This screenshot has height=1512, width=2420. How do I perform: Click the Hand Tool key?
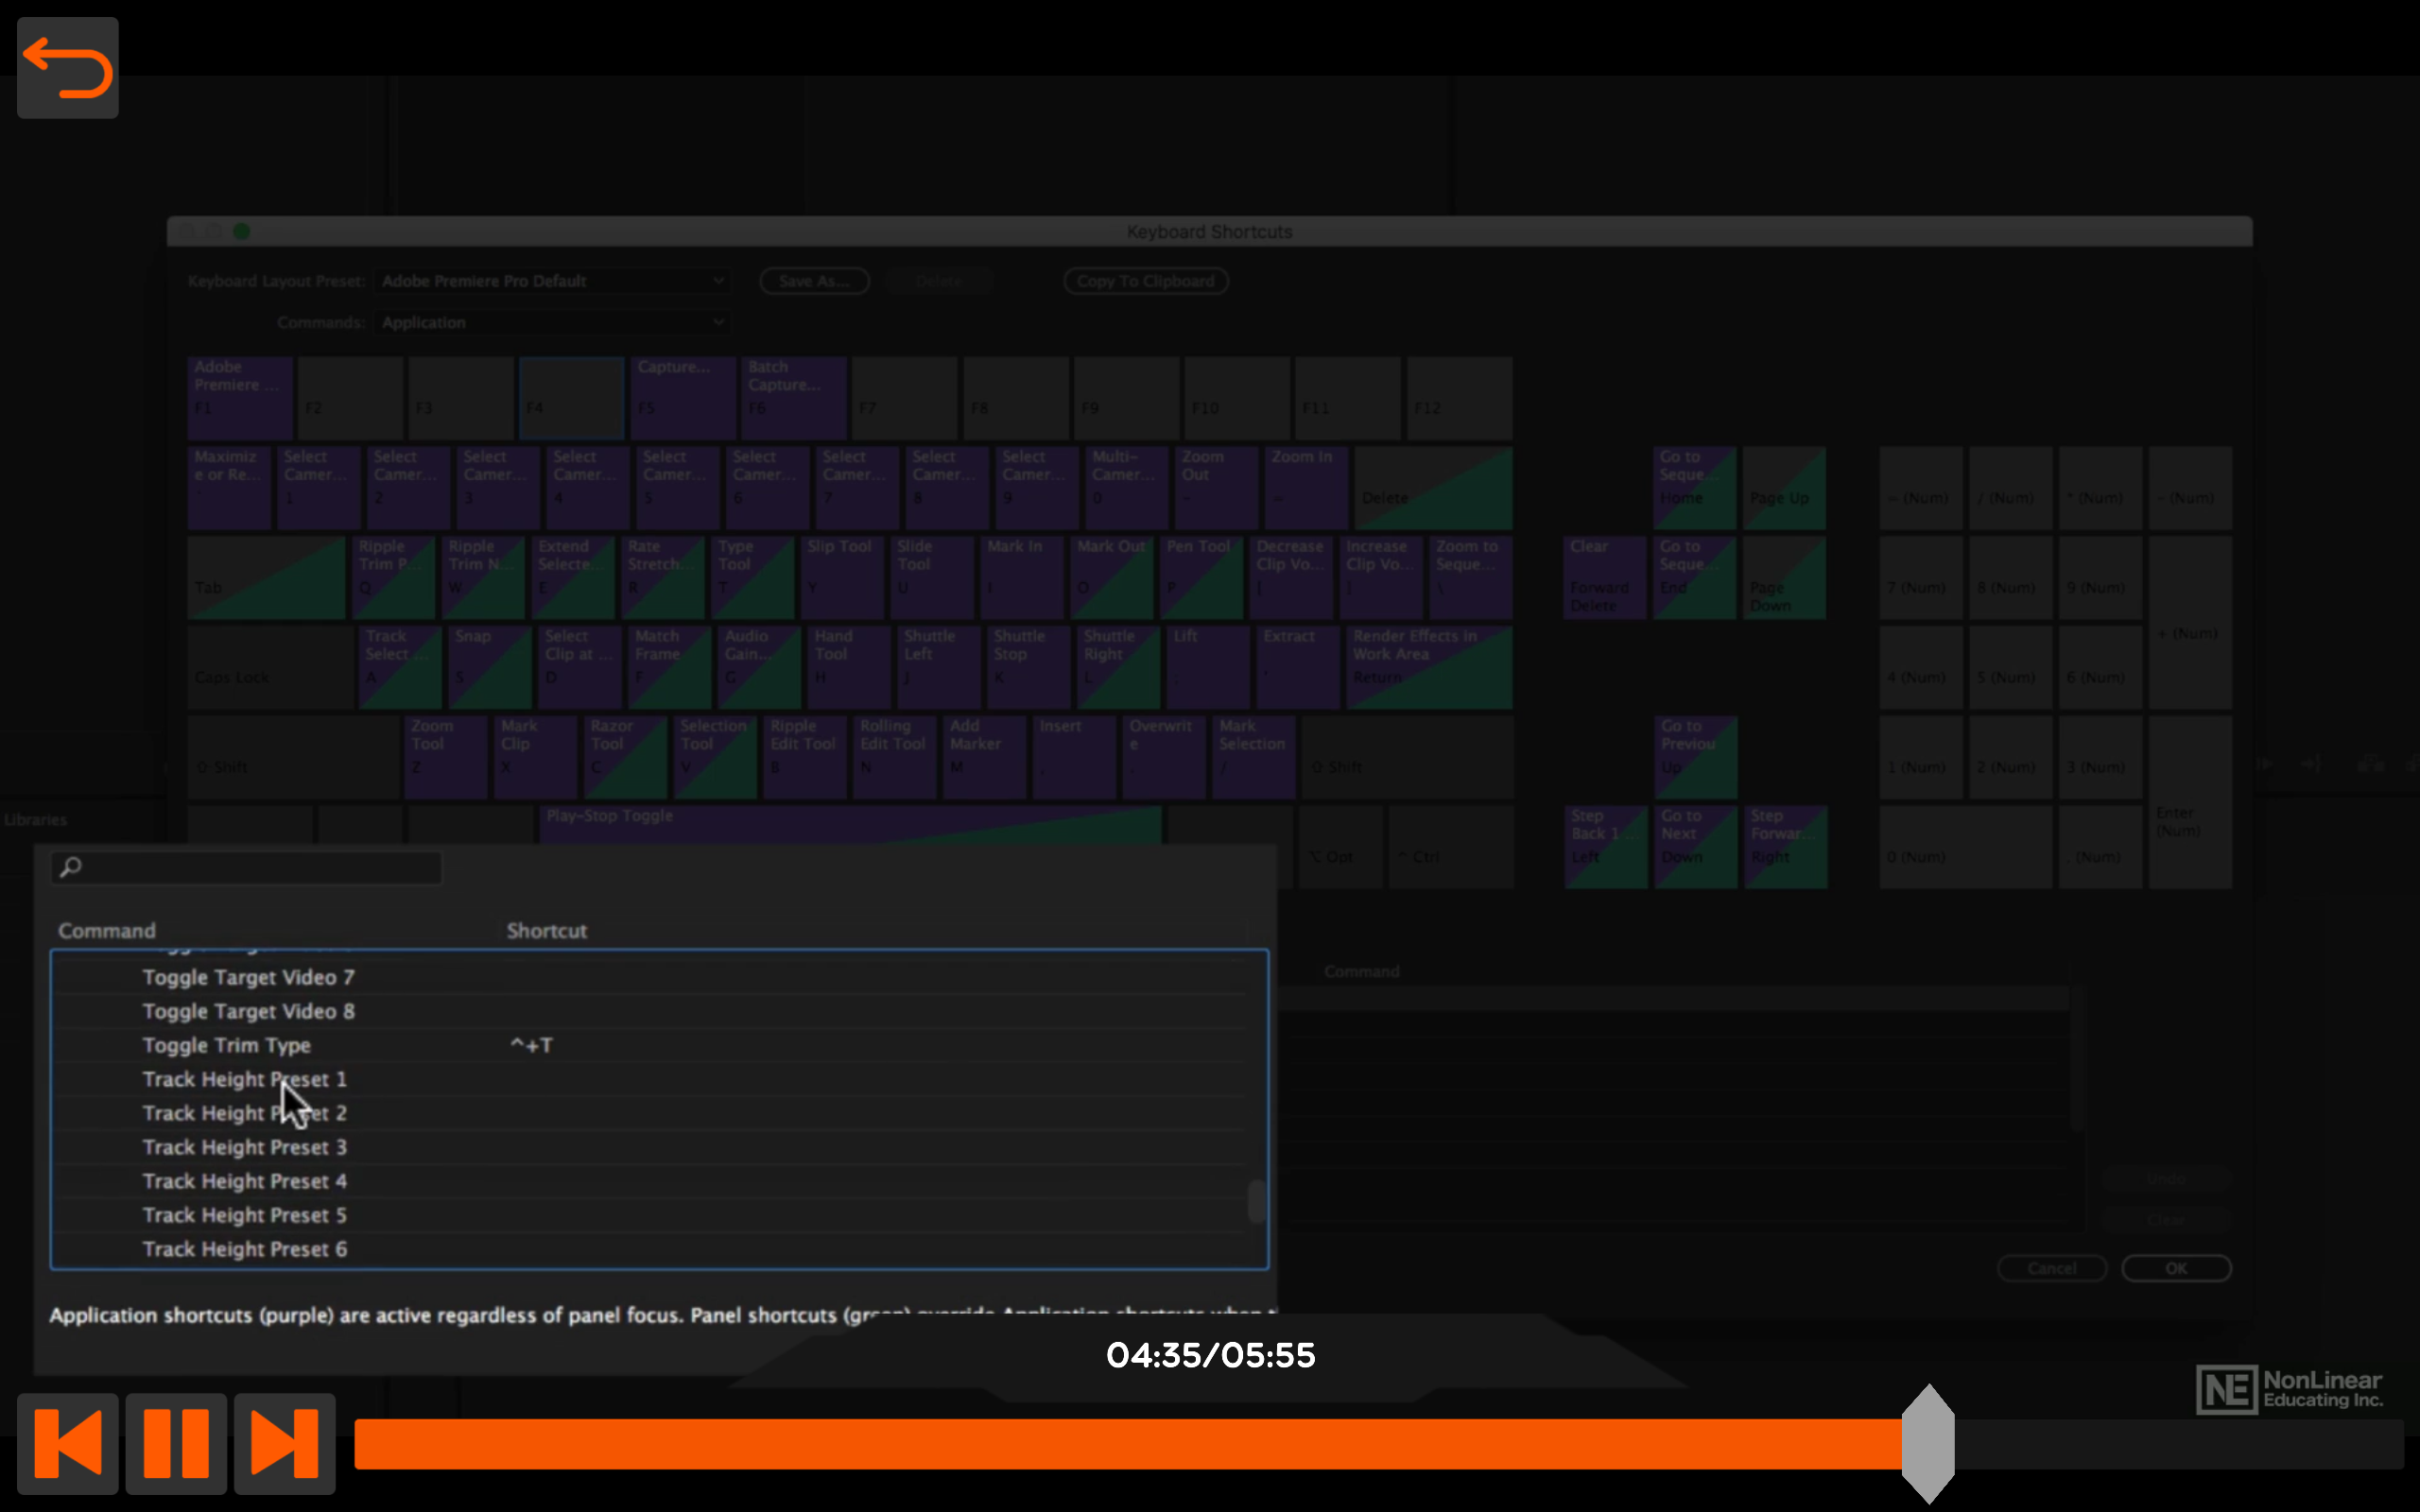(x=849, y=667)
